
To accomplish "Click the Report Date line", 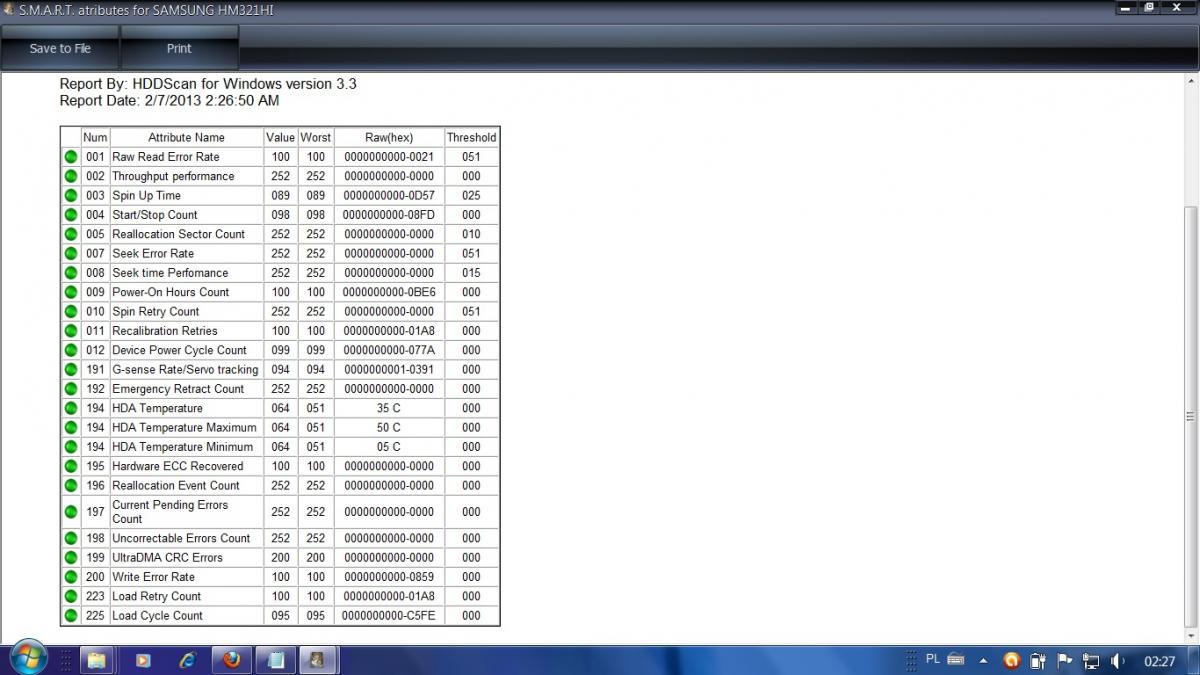I will 169,101.
